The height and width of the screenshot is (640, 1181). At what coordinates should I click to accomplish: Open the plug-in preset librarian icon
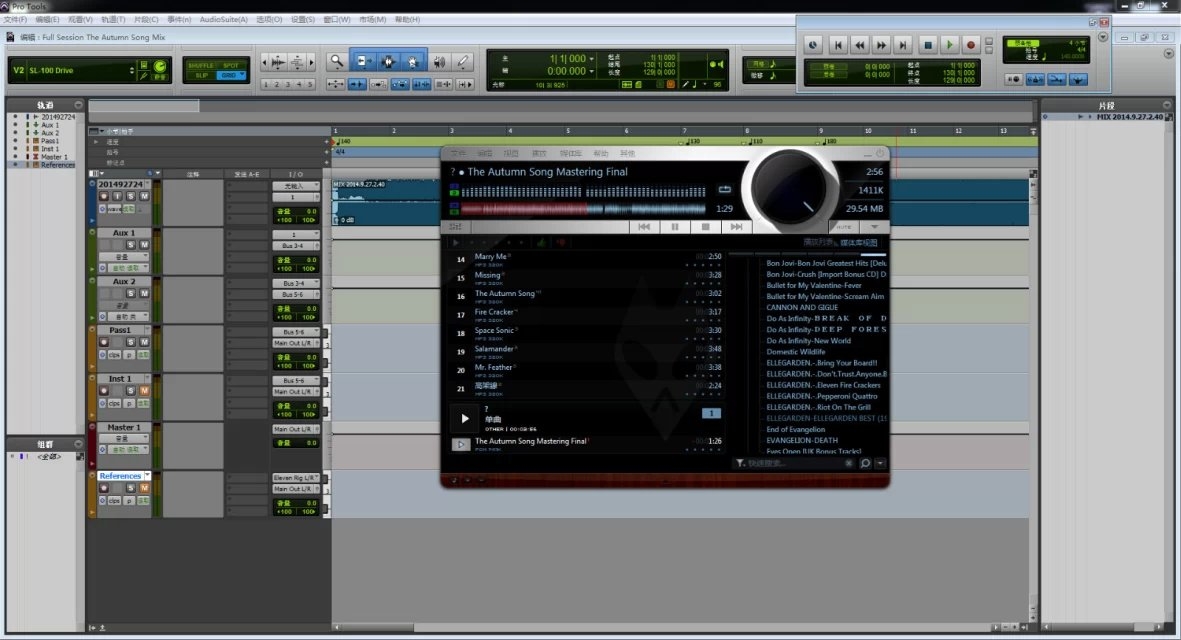click(144, 66)
